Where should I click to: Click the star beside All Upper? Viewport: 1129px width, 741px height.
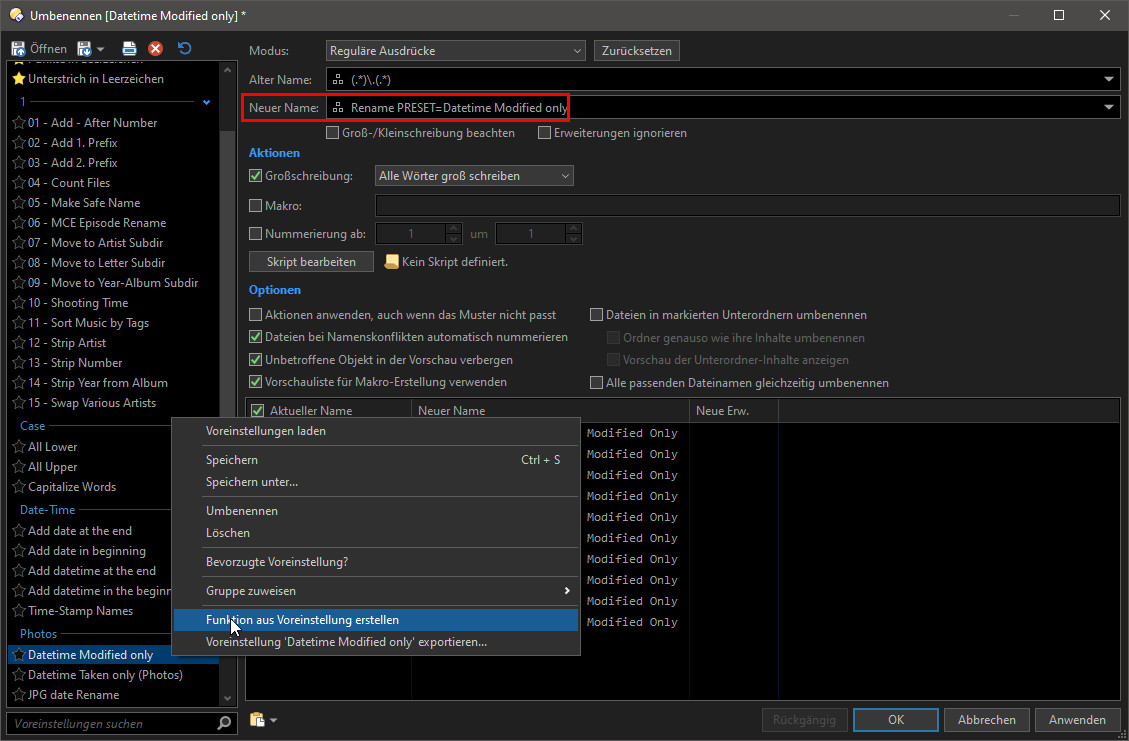point(19,467)
